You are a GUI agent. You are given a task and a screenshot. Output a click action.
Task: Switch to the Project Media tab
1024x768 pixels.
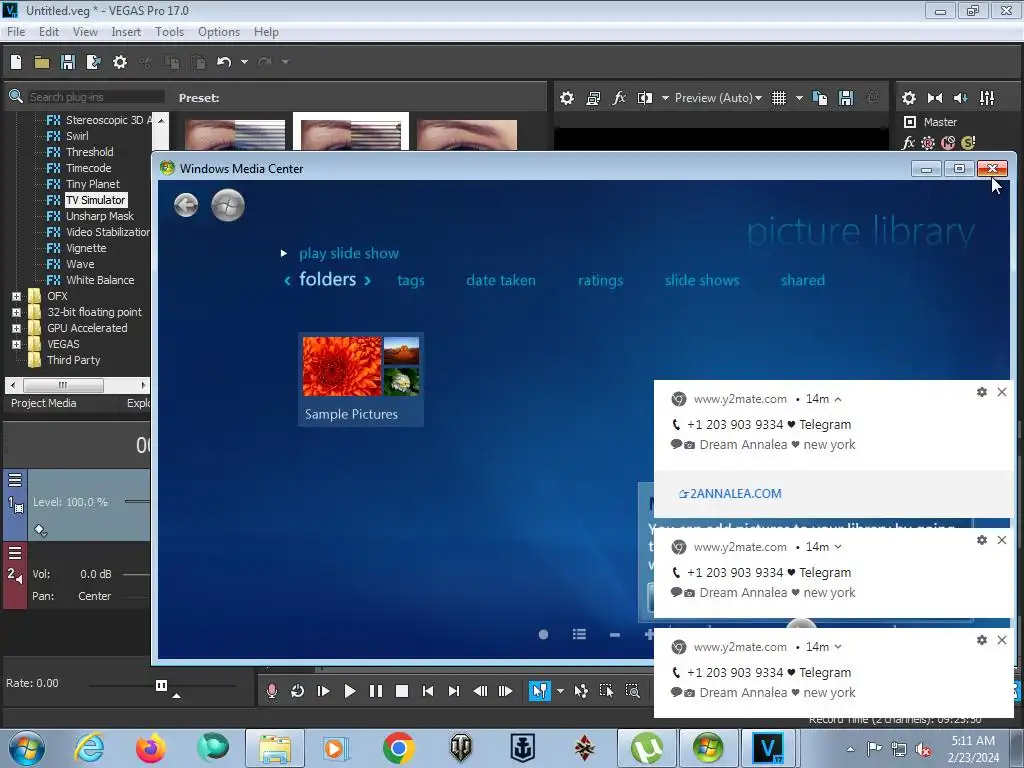(x=44, y=403)
